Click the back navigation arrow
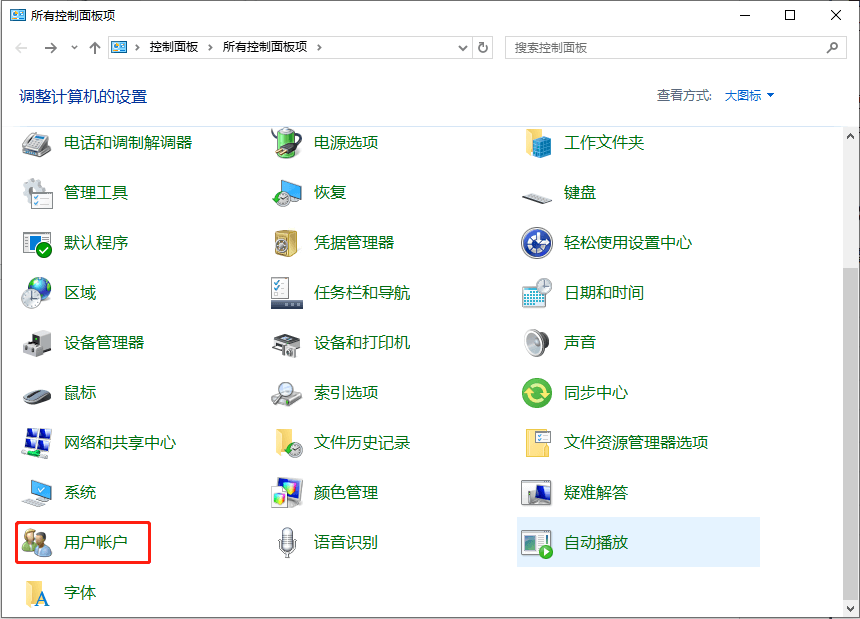This screenshot has height=619, width=860. pos(20,46)
